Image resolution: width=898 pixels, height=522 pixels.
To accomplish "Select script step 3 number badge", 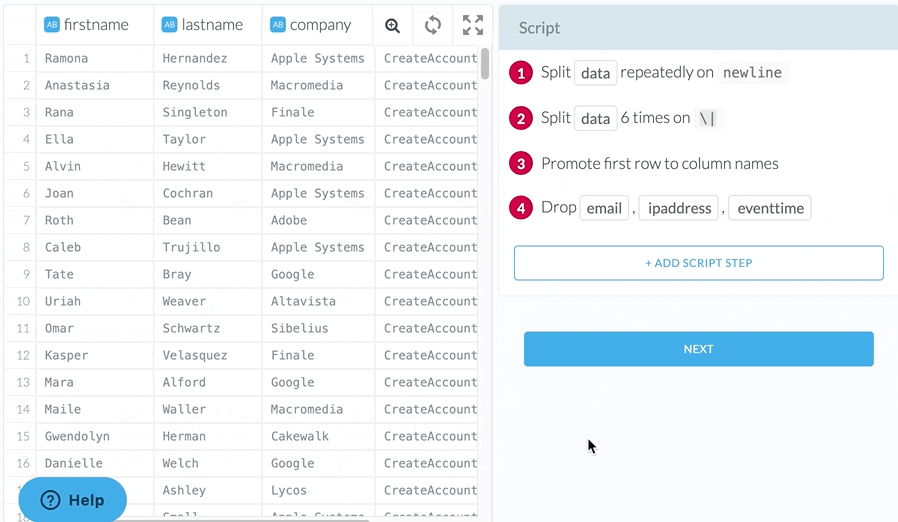I will [520, 164].
